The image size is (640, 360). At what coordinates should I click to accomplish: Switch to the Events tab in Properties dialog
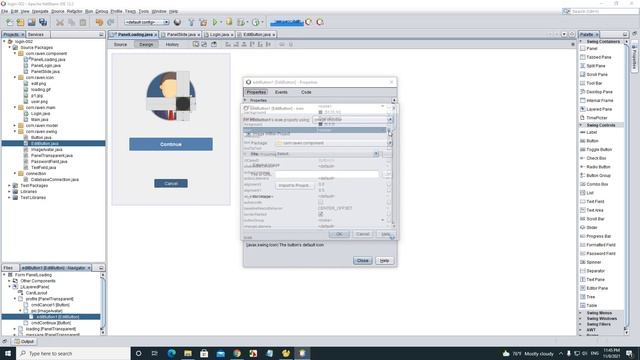click(x=281, y=92)
